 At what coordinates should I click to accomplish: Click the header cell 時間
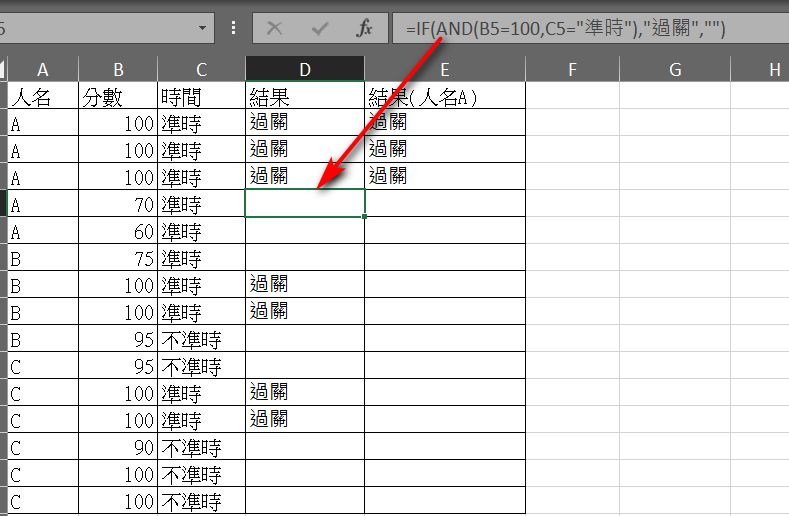201,96
